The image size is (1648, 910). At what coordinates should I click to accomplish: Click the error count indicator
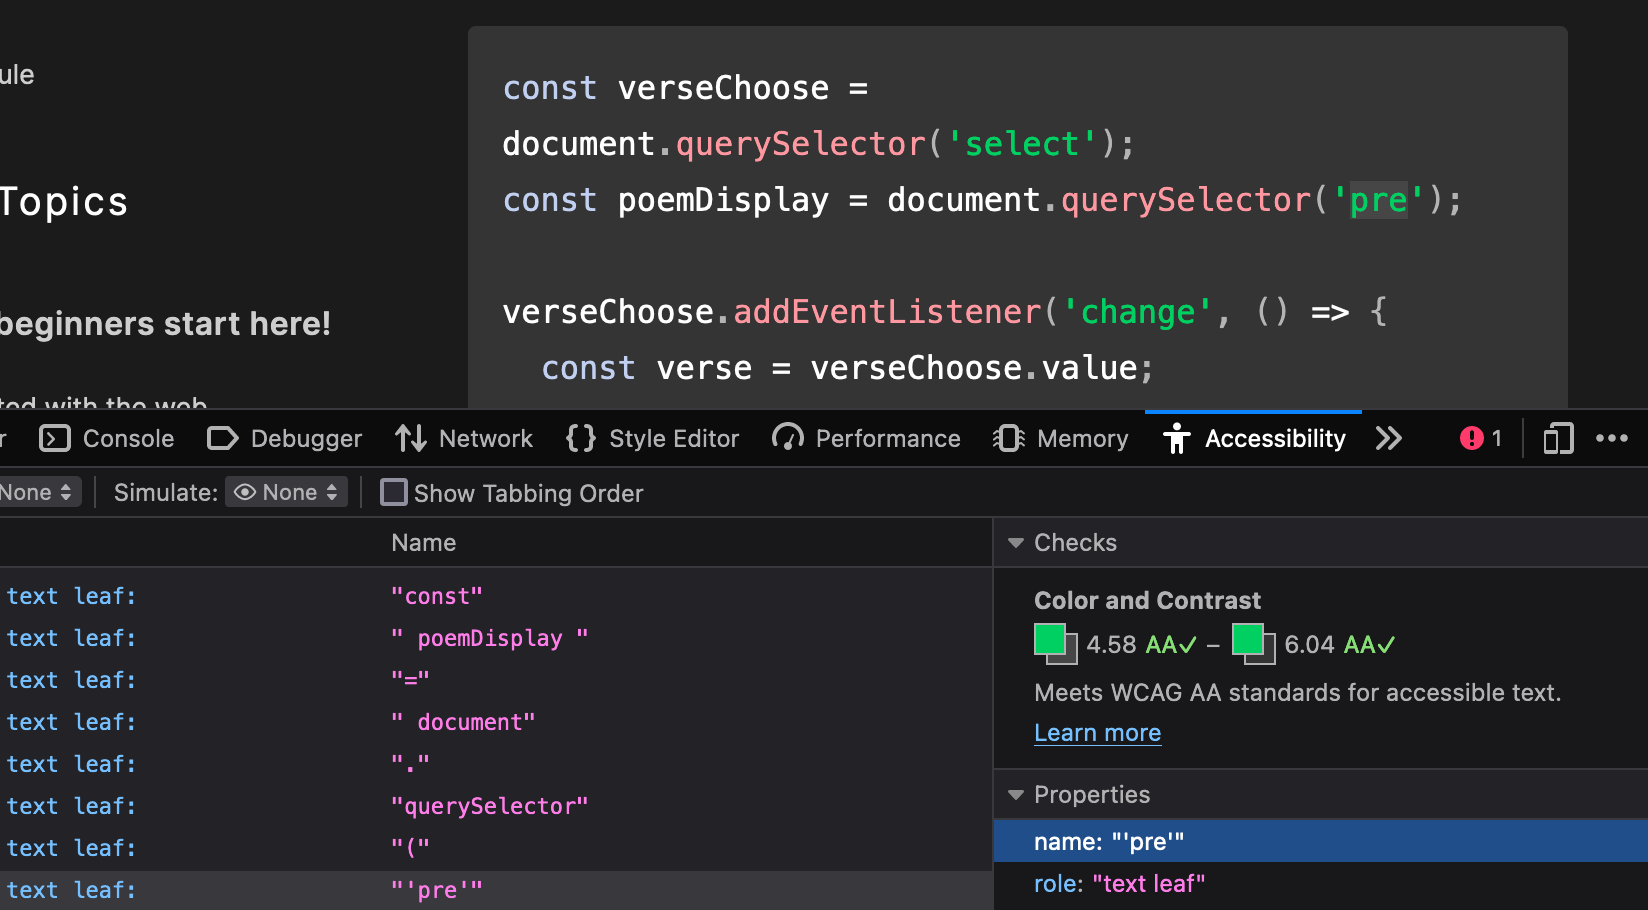[1480, 438]
